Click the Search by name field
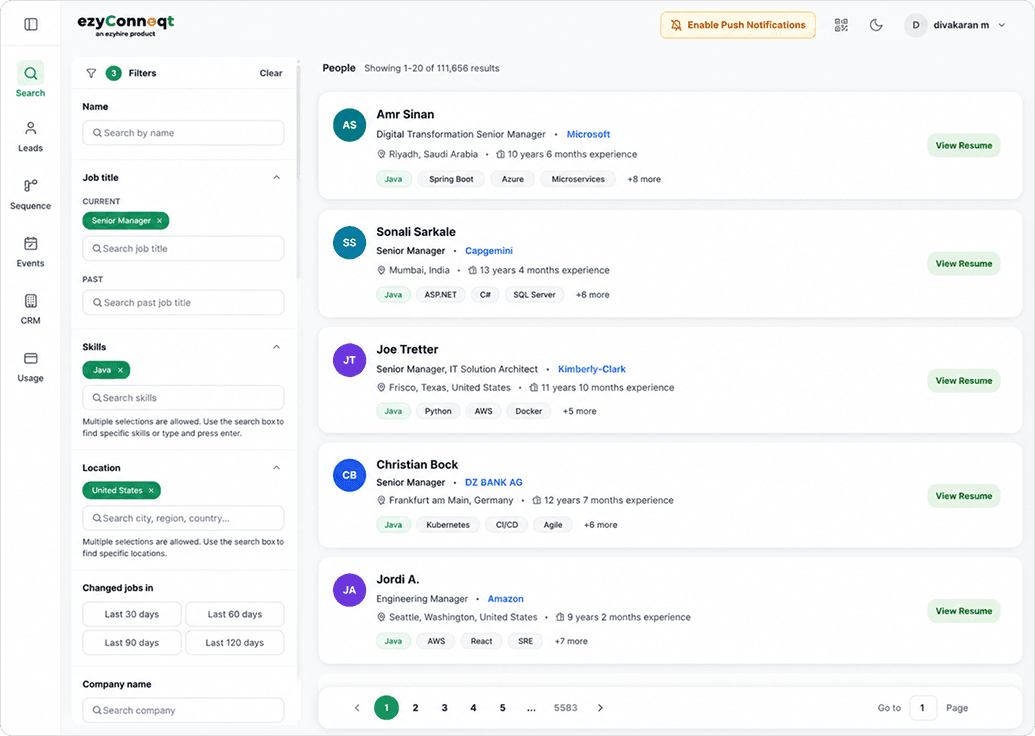1035x736 pixels. point(184,133)
